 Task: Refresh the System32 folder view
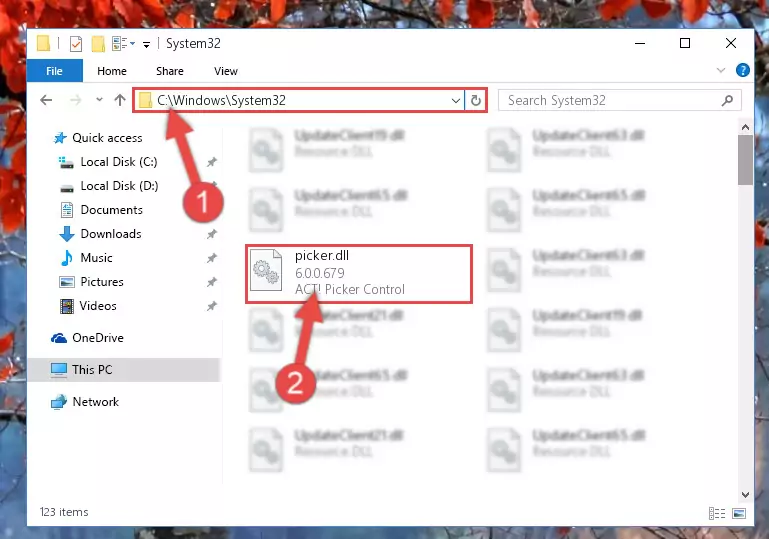coord(475,101)
